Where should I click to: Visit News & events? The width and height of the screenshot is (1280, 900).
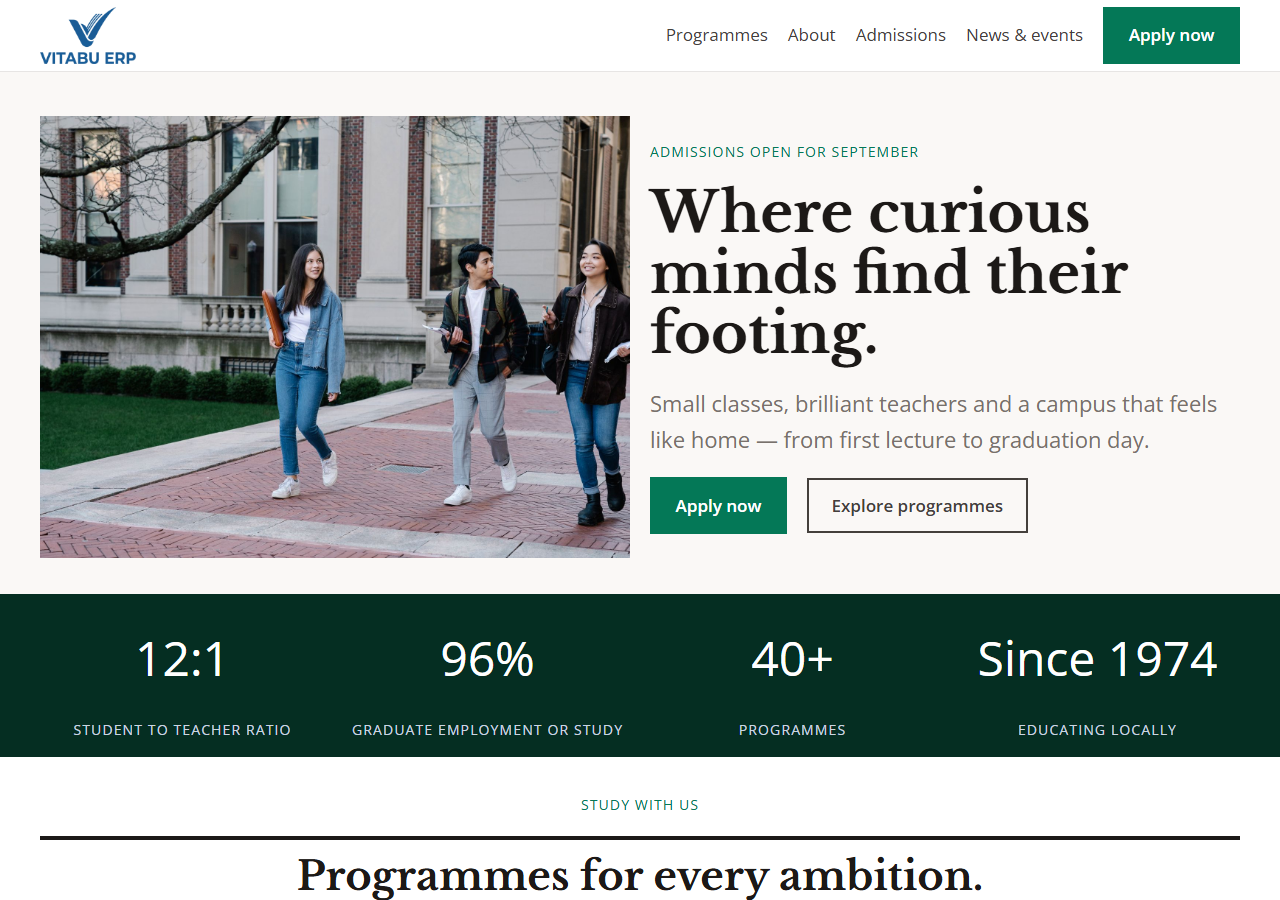pyautogui.click(x=1024, y=35)
